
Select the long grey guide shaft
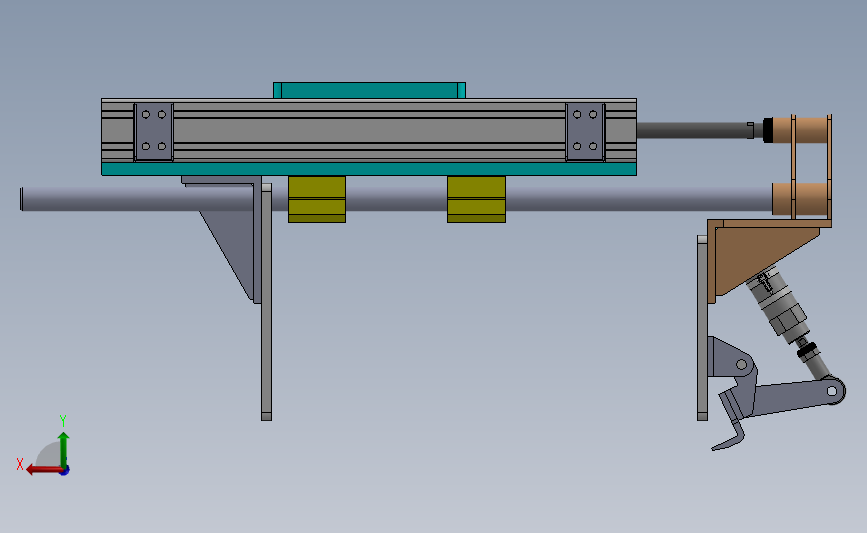click(x=396, y=199)
